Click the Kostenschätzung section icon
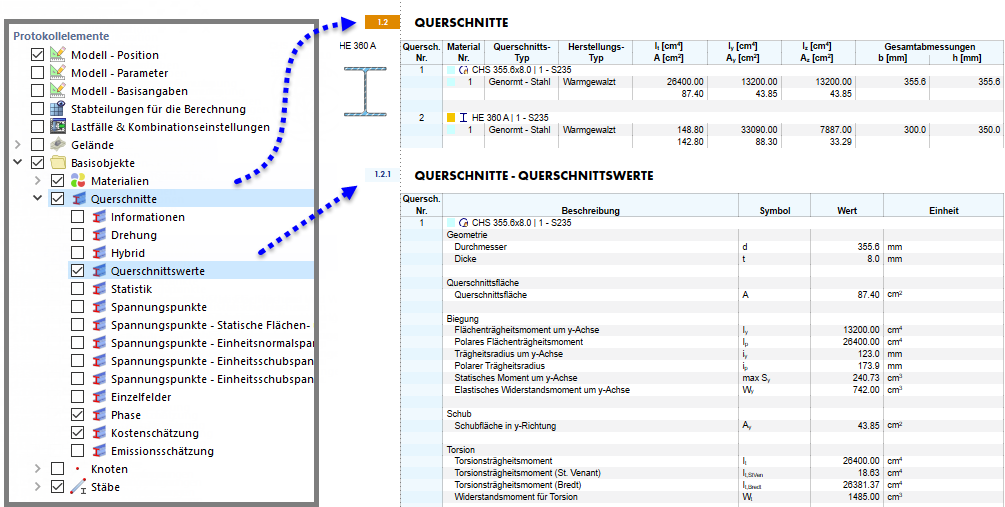The height and width of the screenshot is (507, 1005). (x=99, y=433)
